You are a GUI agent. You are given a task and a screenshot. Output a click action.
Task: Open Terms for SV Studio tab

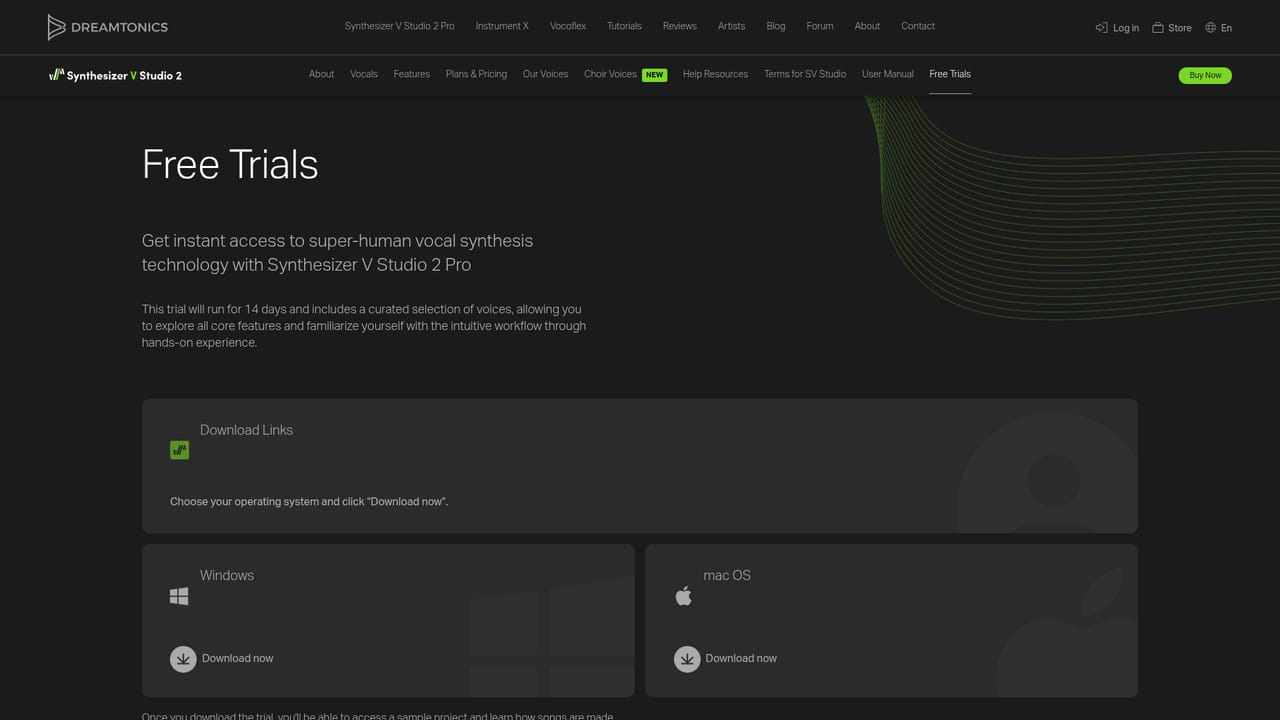coord(805,74)
